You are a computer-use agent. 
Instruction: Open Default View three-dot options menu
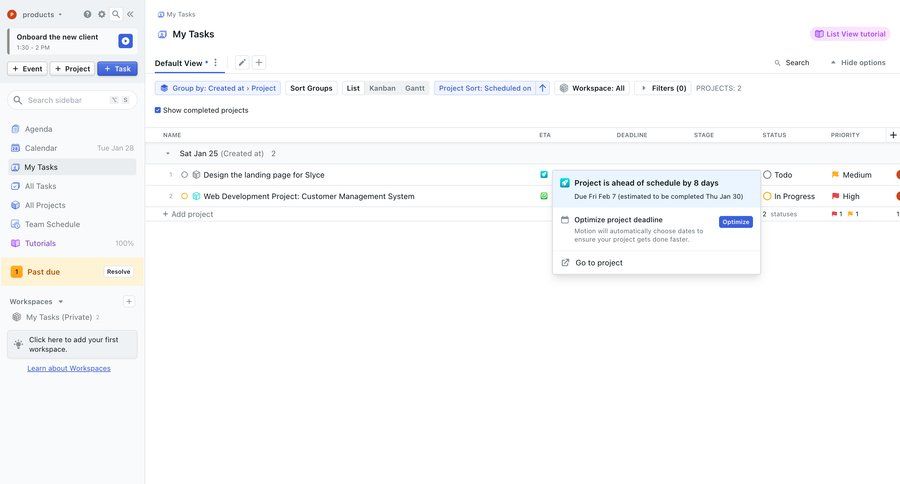[215, 63]
